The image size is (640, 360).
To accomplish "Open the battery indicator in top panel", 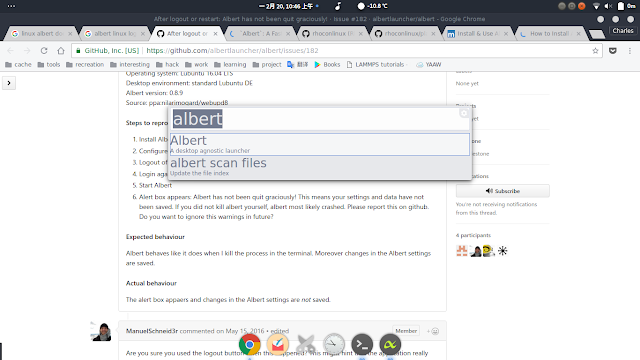I will tap(621, 6).
